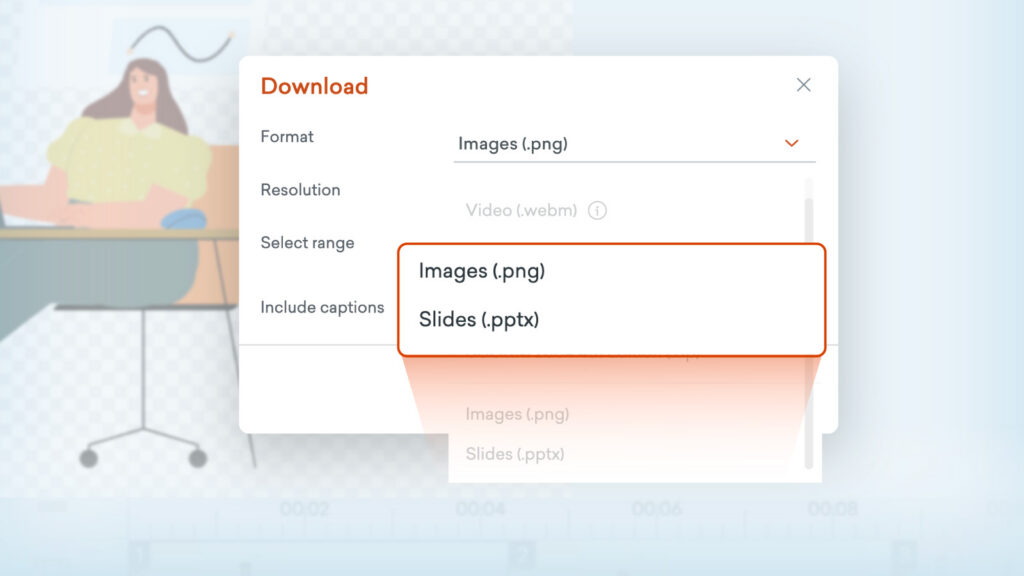Select the squiggly line above the character
This screenshot has height=576, width=1024.
tap(180, 40)
